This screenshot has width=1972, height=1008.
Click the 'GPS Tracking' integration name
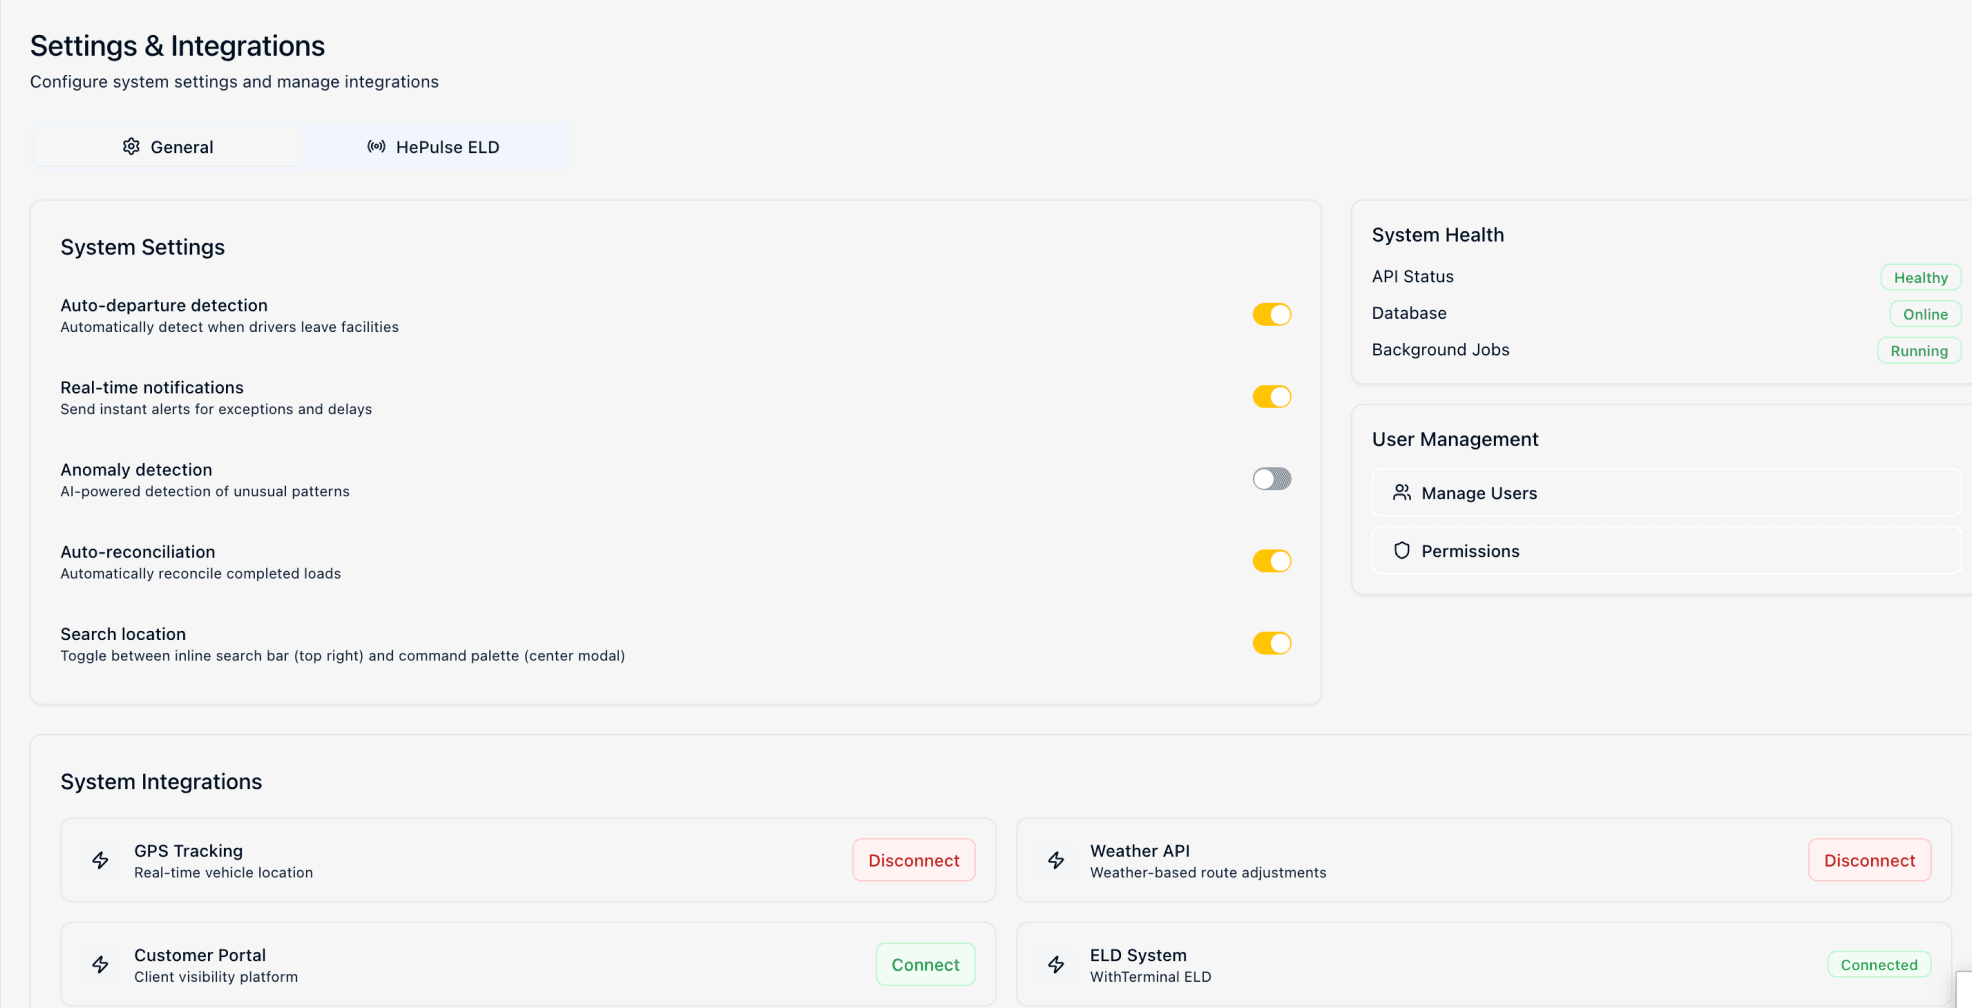pos(188,851)
